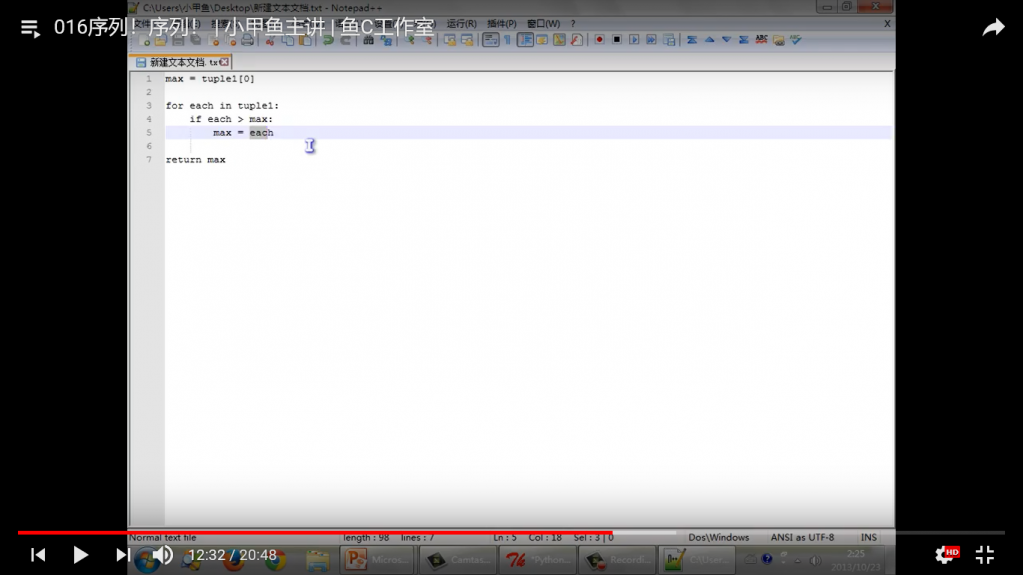
Task: Click the Print icon in the toolbar
Action: click(x=247, y=40)
